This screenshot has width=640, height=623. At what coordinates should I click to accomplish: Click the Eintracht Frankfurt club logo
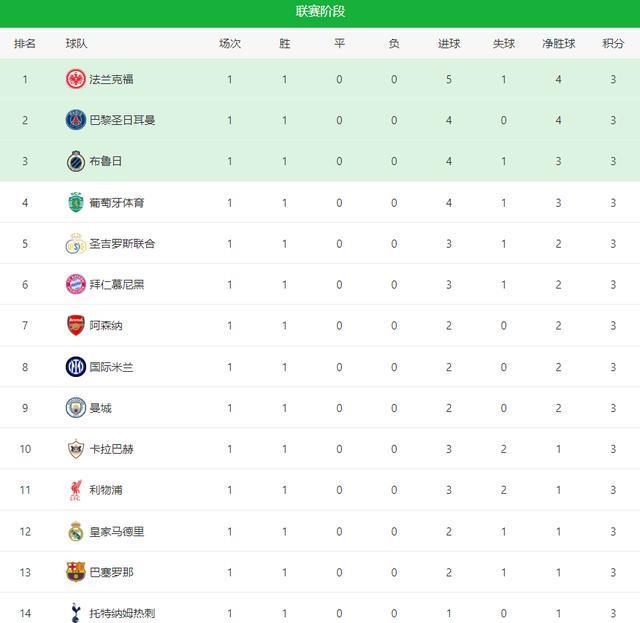coord(76,79)
